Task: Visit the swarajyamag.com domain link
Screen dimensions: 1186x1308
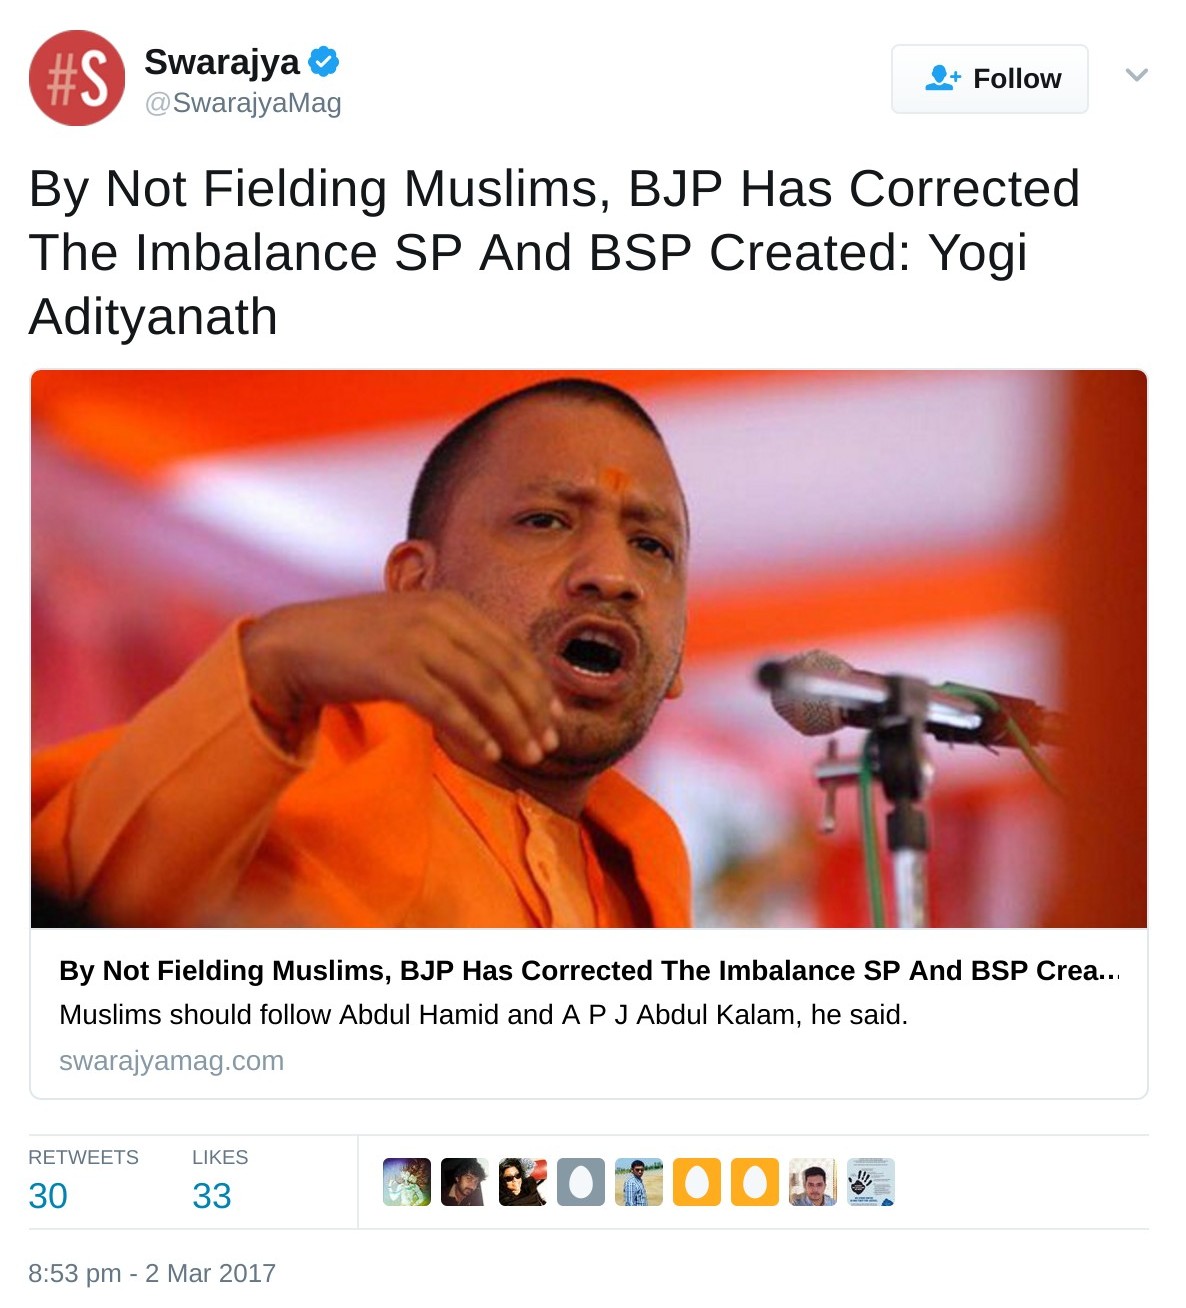Action: [x=171, y=1061]
